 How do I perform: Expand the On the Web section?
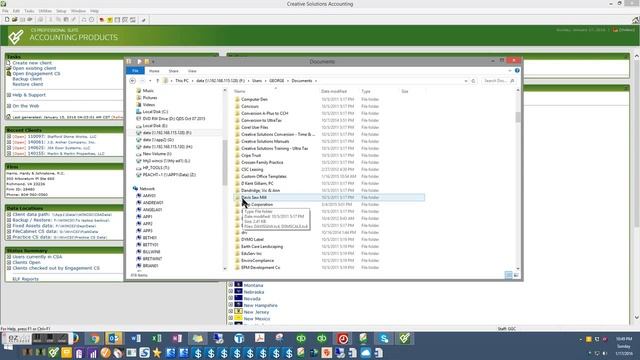pos(9,106)
